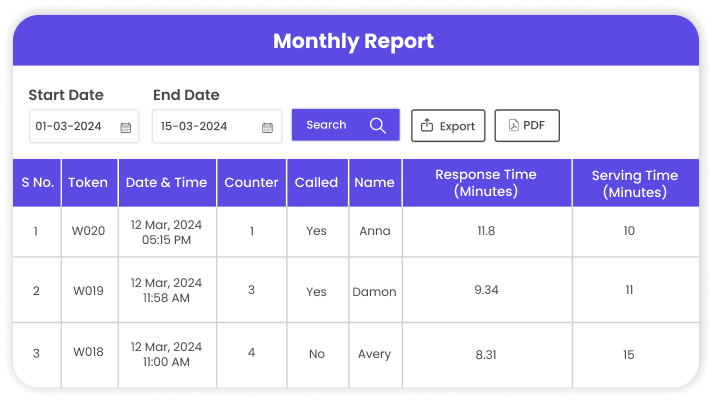Viewport: 714px width, 400px height.
Task: Click the share icon on Export button
Action: click(x=427, y=126)
